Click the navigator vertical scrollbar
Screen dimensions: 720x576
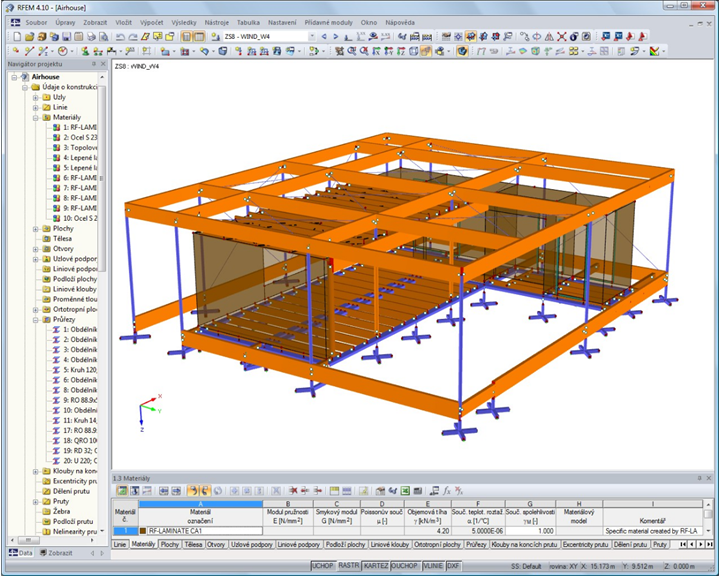click(102, 179)
